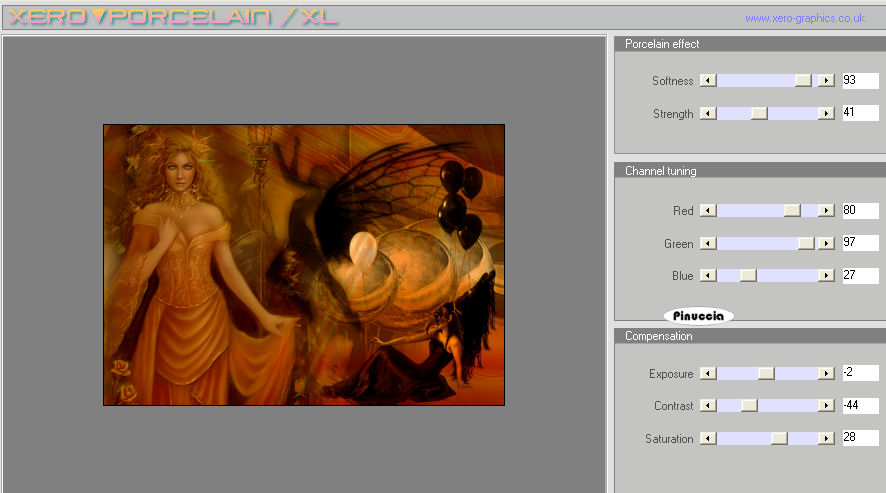This screenshot has width=886, height=493.
Task: Click the Strength left arrow button
Action: (708, 113)
